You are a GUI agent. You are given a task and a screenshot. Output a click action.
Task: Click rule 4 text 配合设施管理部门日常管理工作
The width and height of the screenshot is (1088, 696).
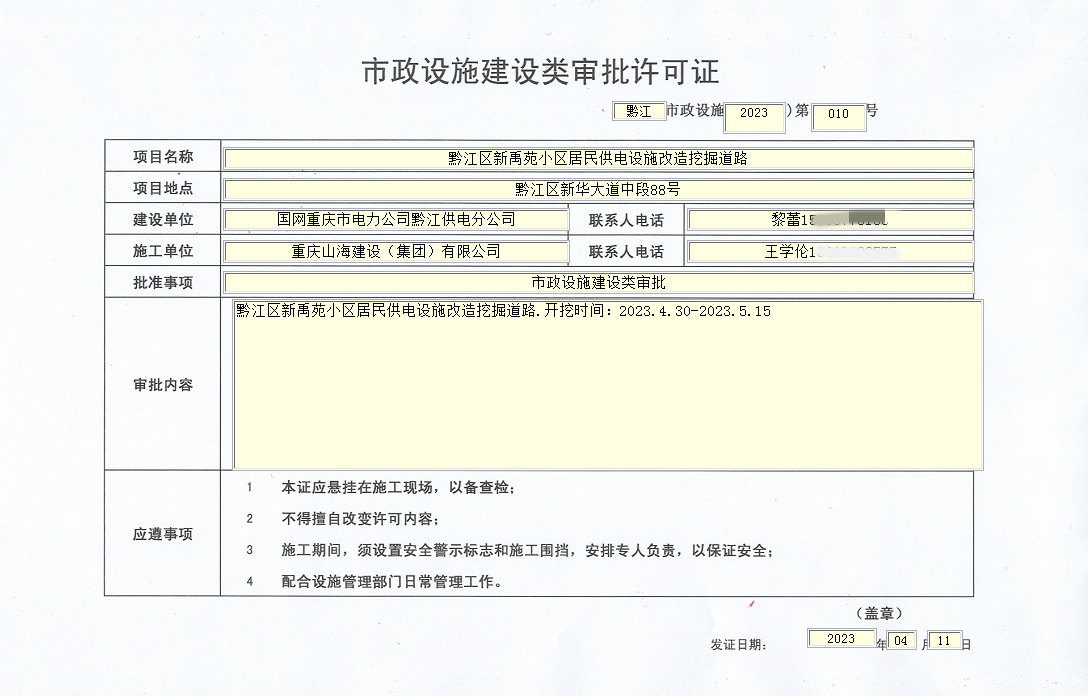[391, 582]
